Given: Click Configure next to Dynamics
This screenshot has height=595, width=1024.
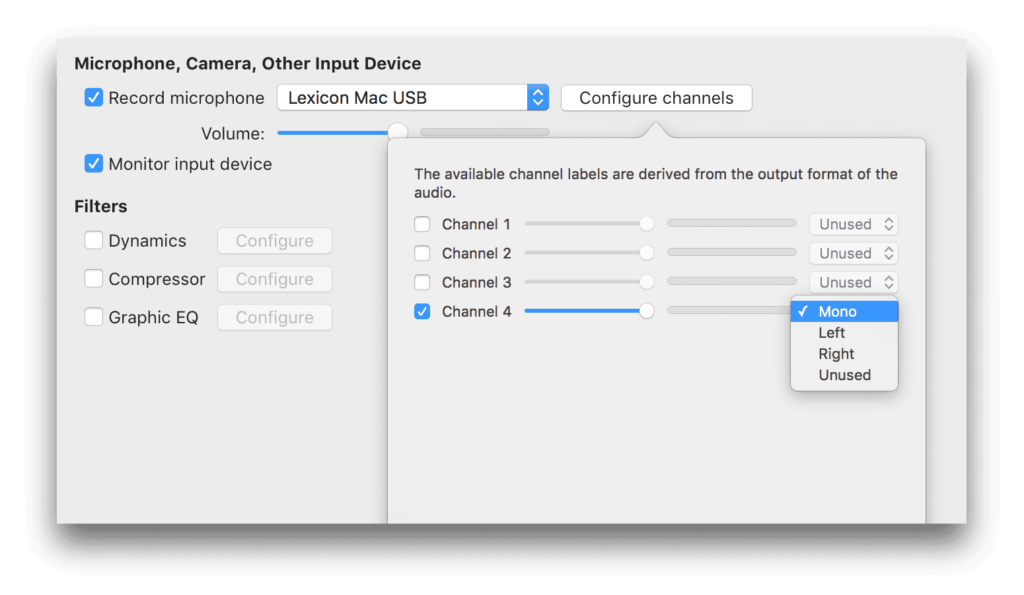Looking at the screenshot, I should pyautogui.click(x=274, y=240).
